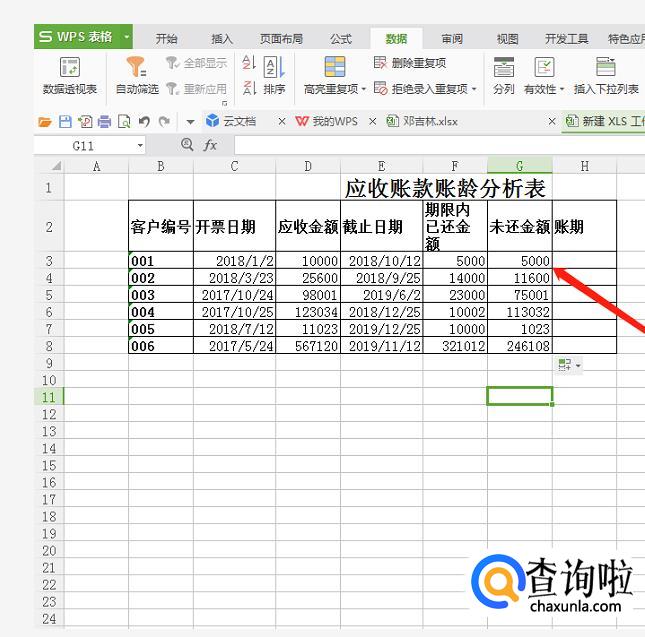Screen dimensions: 645x637
Task: Select cell containing 2018/3/23
Action: (x=234, y=278)
